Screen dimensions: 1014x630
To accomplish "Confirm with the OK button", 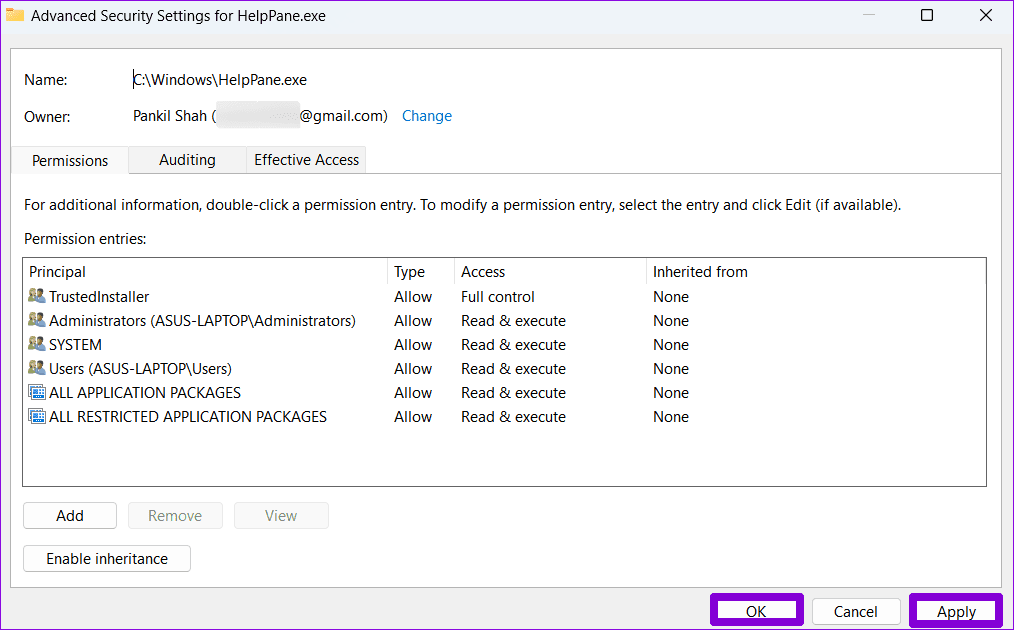I will pyautogui.click(x=756, y=611).
